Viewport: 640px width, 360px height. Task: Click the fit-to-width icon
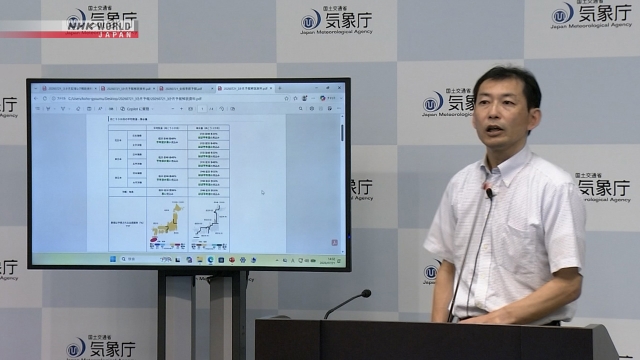[191, 109]
